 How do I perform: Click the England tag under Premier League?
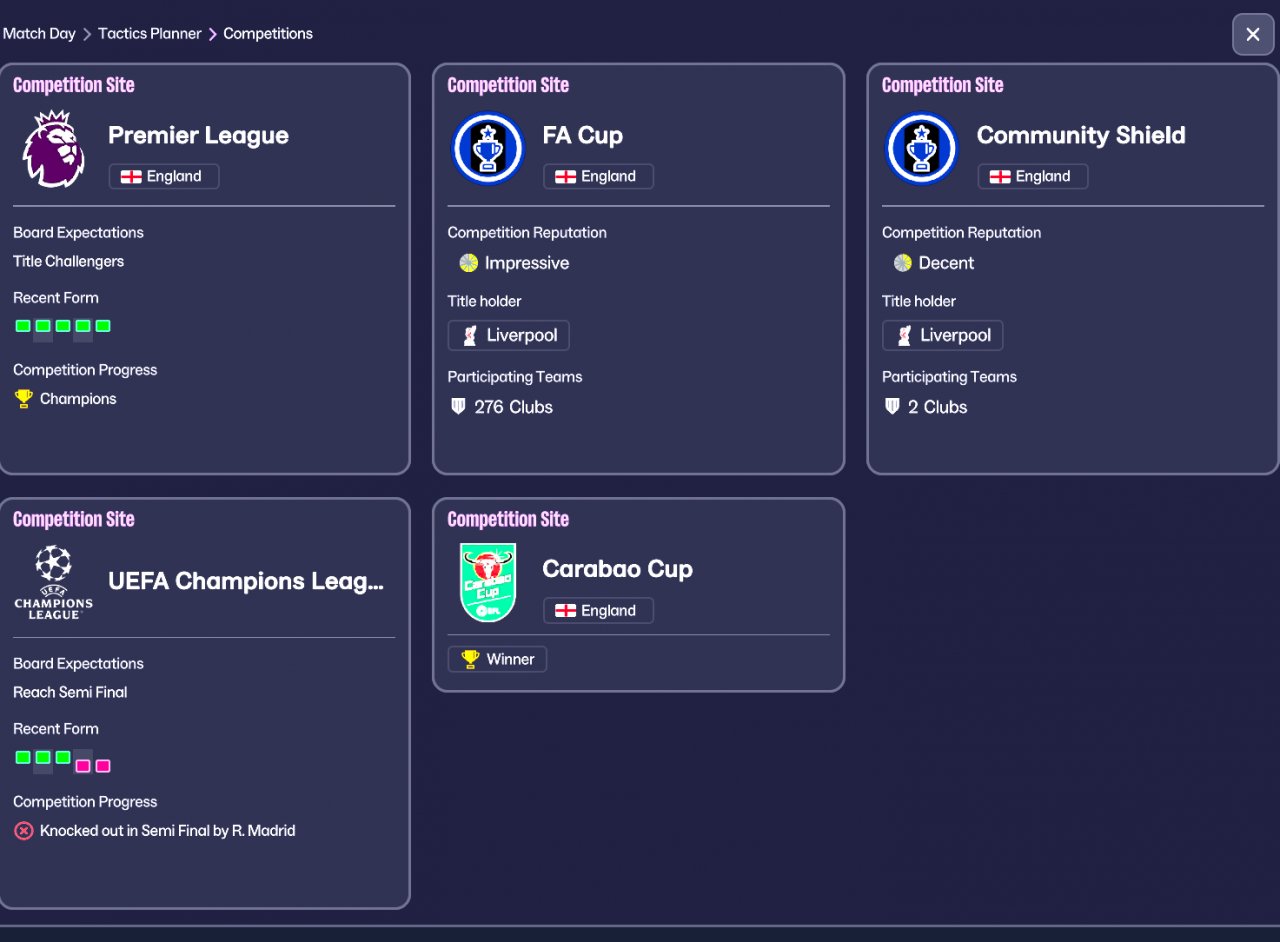164,176
